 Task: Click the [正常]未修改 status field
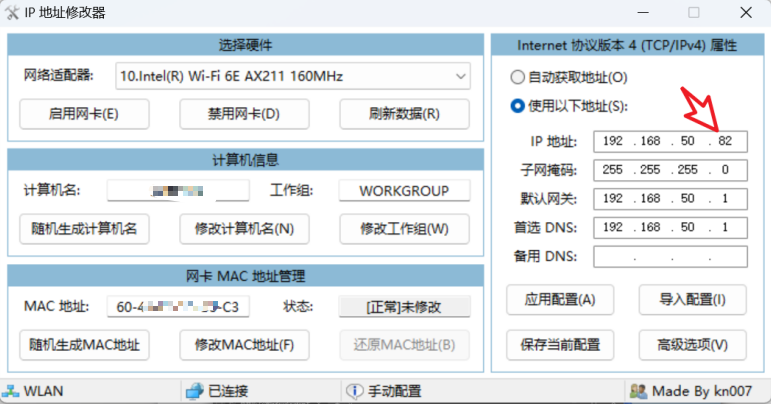[x=404, y=307]
